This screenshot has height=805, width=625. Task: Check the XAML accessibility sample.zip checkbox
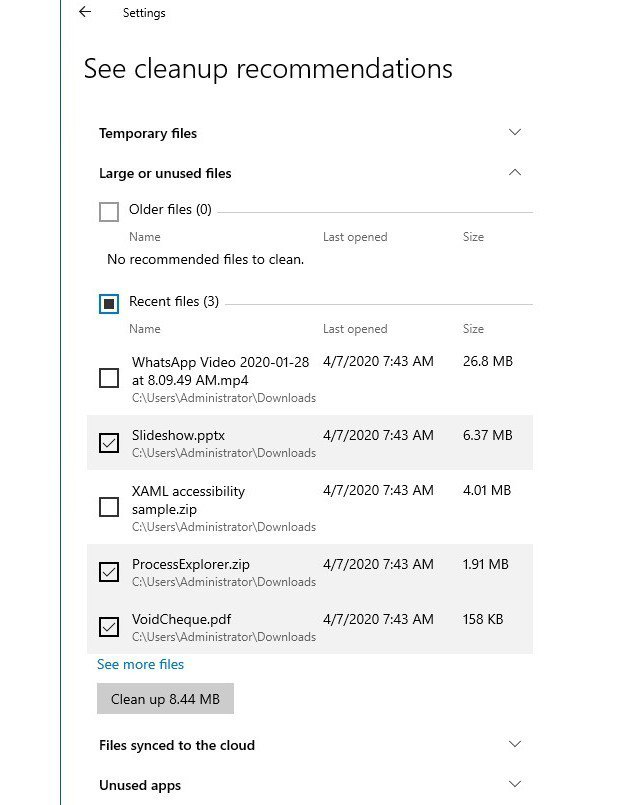[109, 508]
